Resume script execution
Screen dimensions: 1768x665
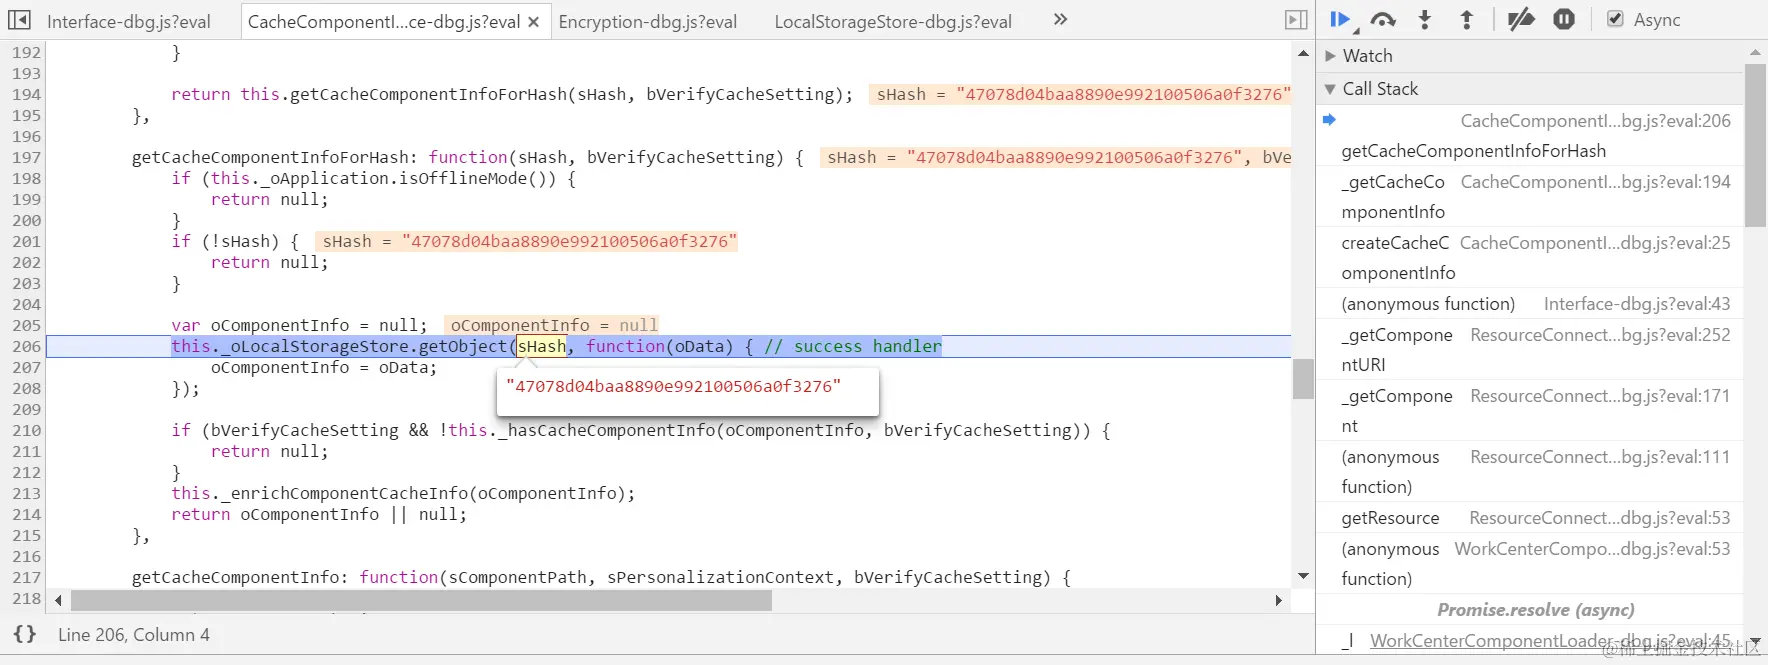pyautogui.click(x=1340, y=19)
